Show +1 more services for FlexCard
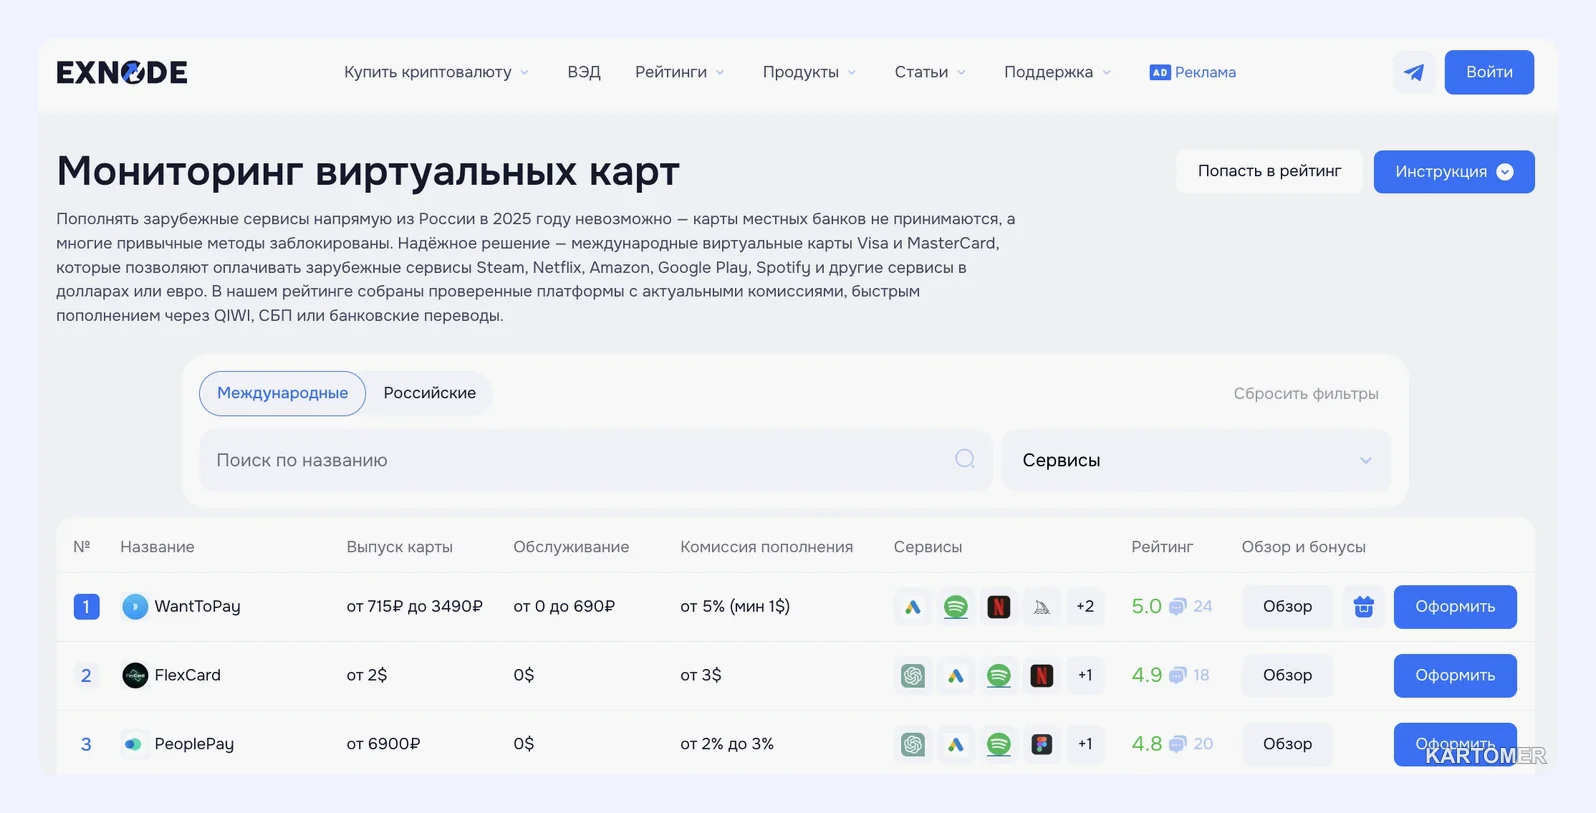 (1085, 675)
